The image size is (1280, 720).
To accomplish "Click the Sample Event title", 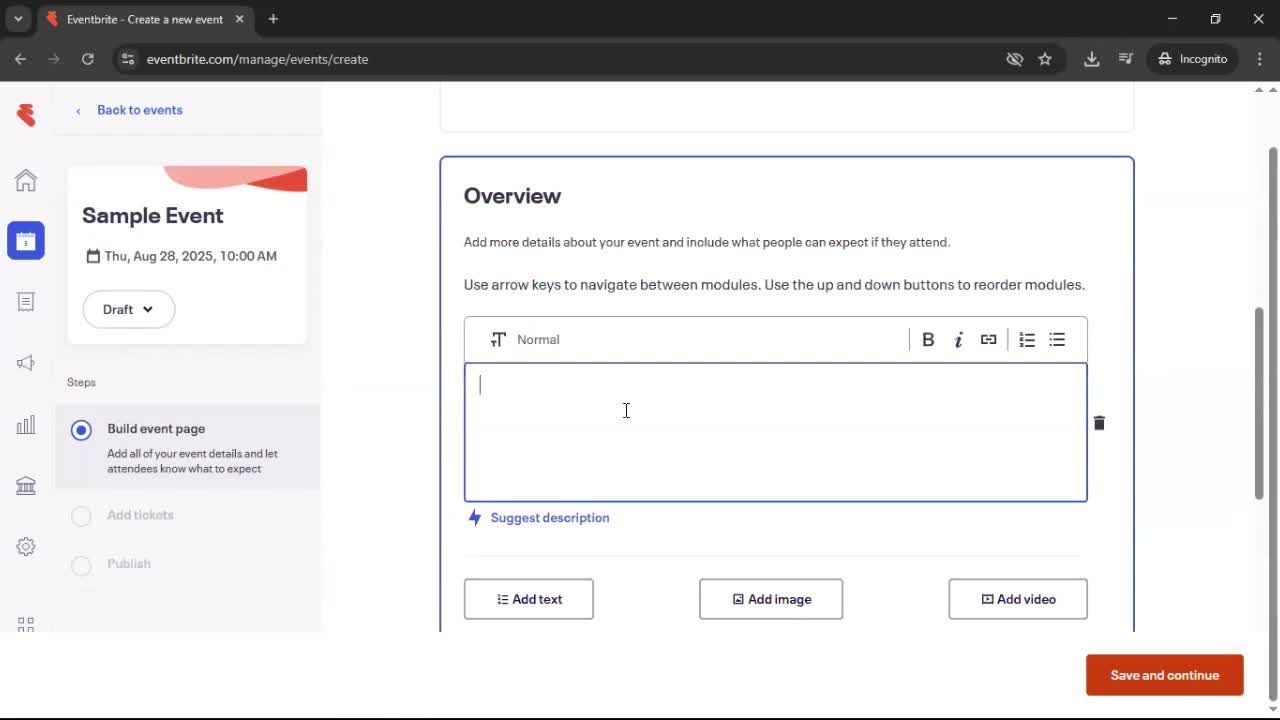I will [x=153, y=215].
